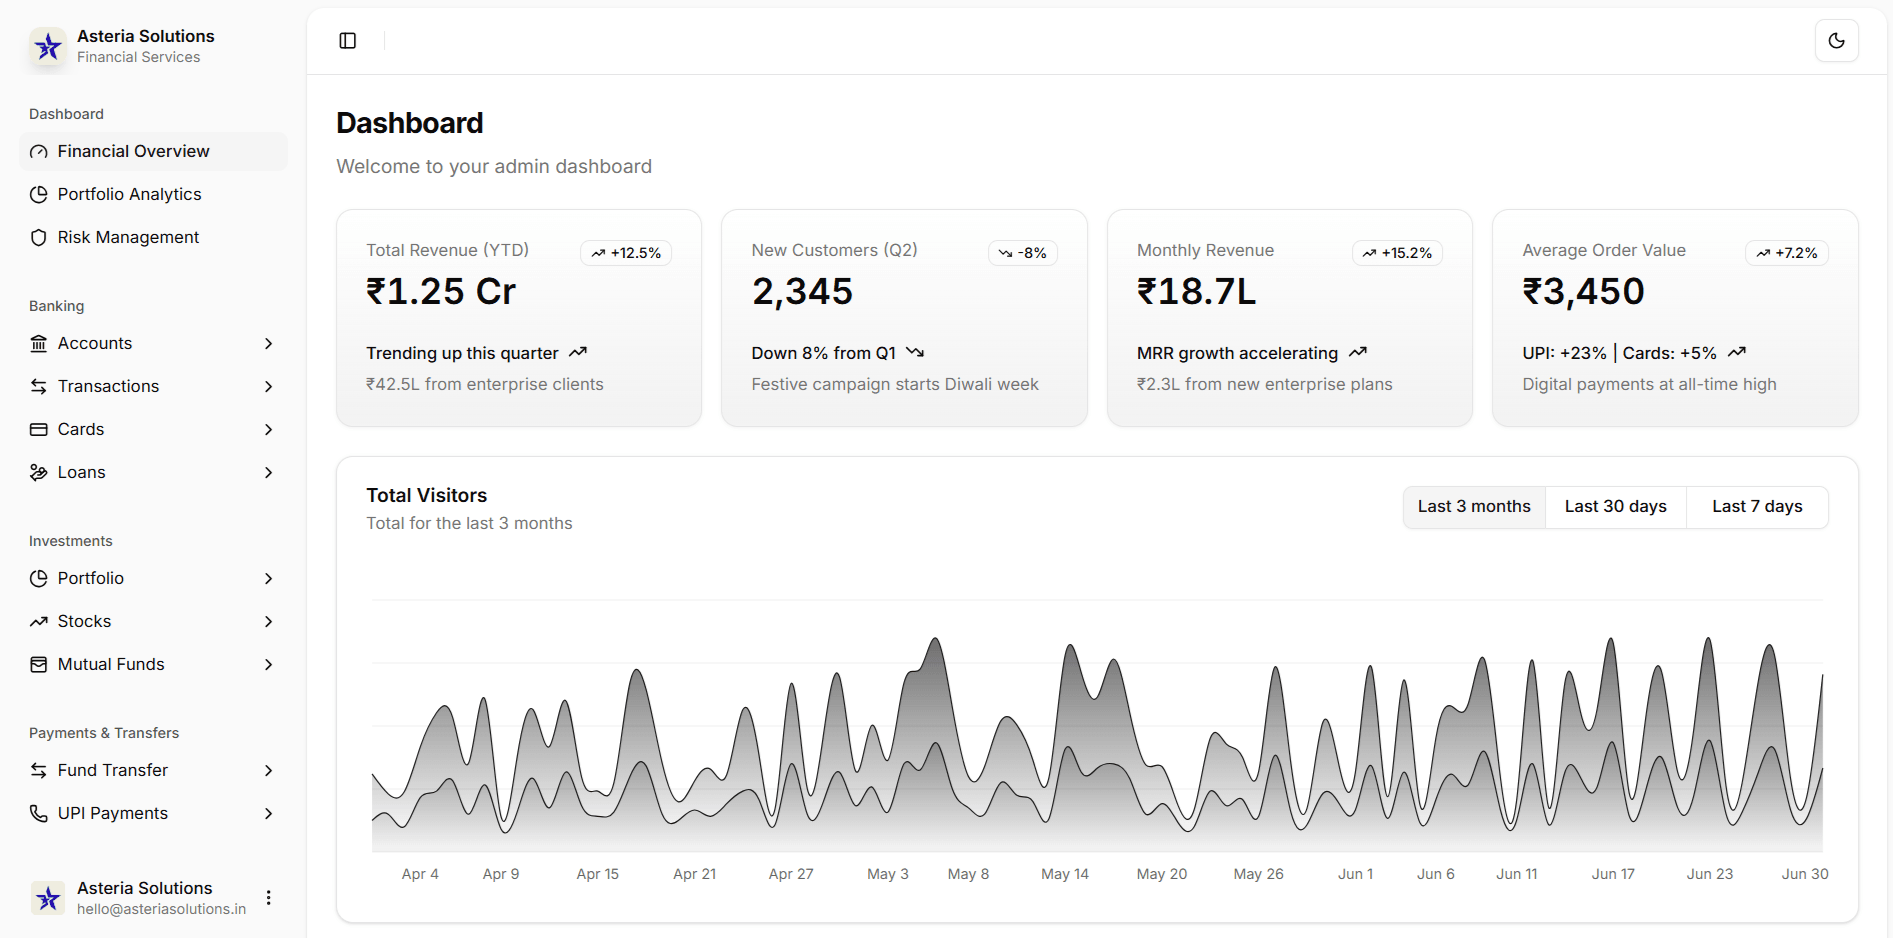This screenshot has height=938, width=1893.
Task: Click the Stocks trending line icon
Action: 39,622
